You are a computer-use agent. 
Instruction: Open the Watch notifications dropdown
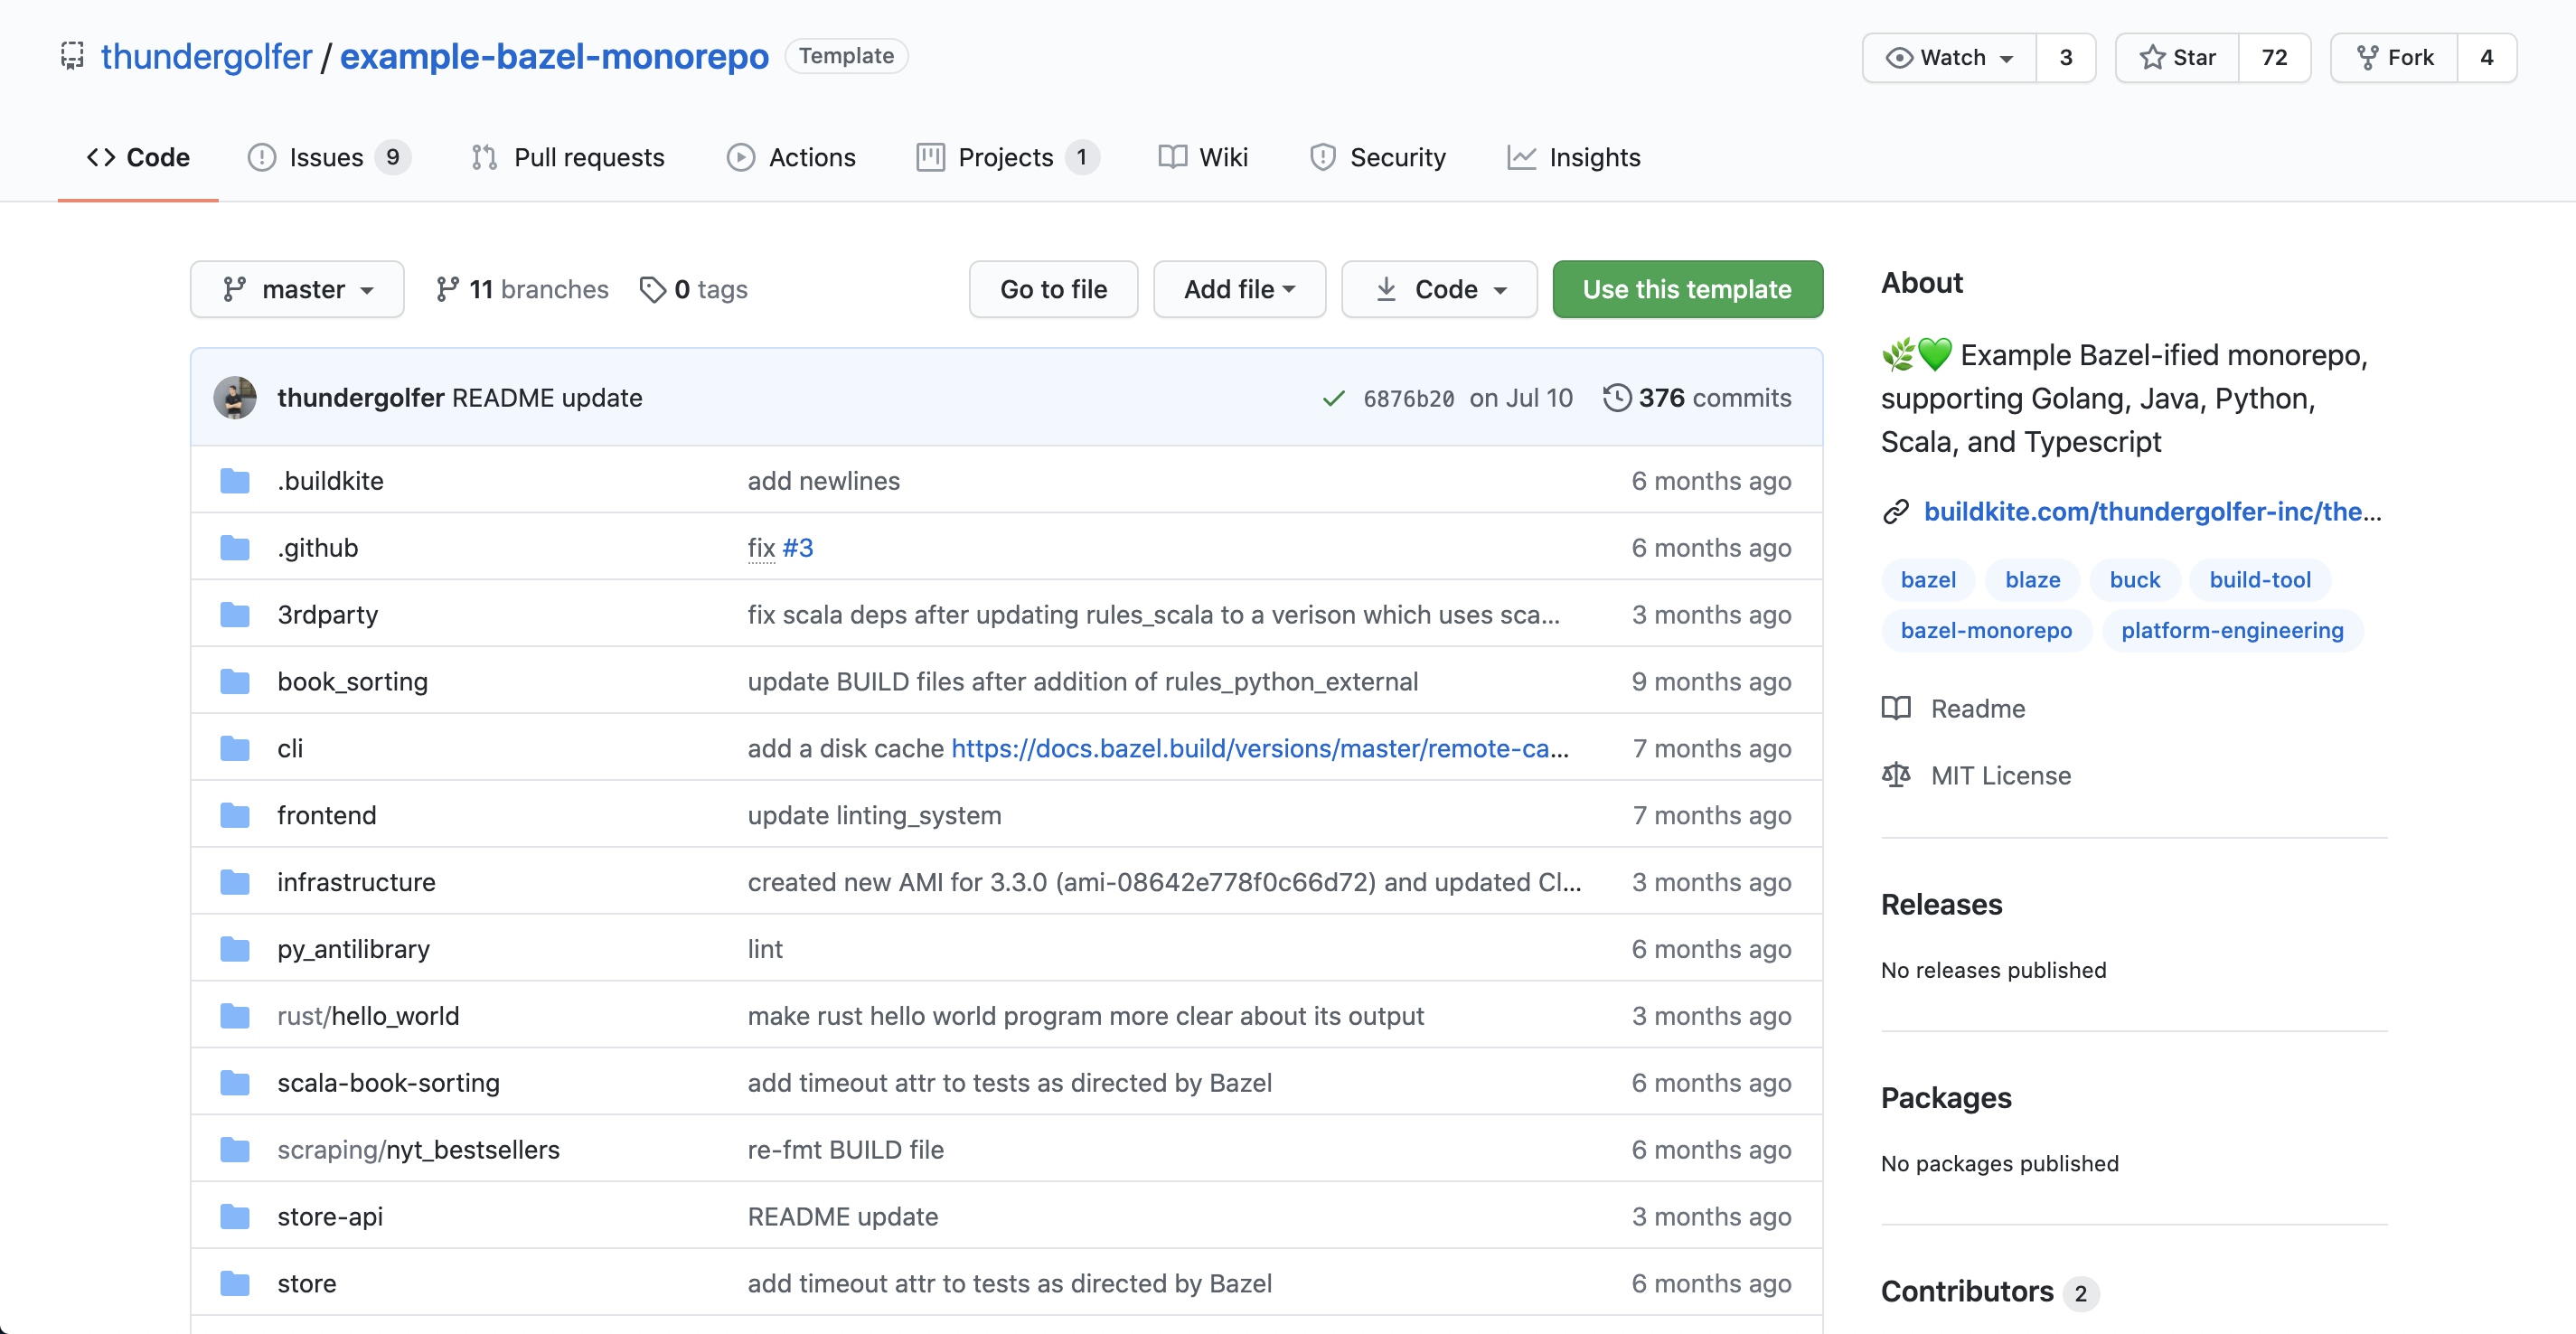pos(1949,57)
